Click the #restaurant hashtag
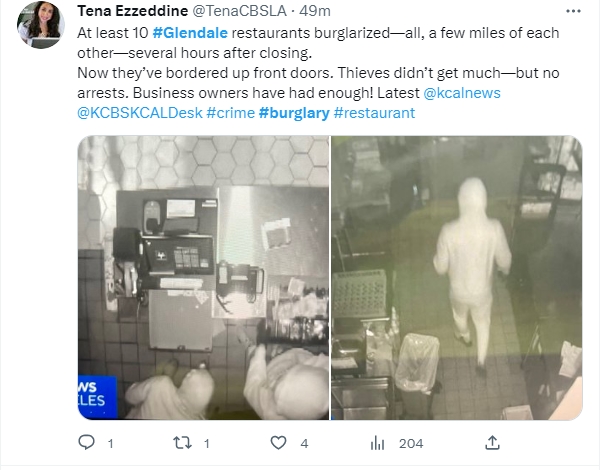 click(374, 113)
